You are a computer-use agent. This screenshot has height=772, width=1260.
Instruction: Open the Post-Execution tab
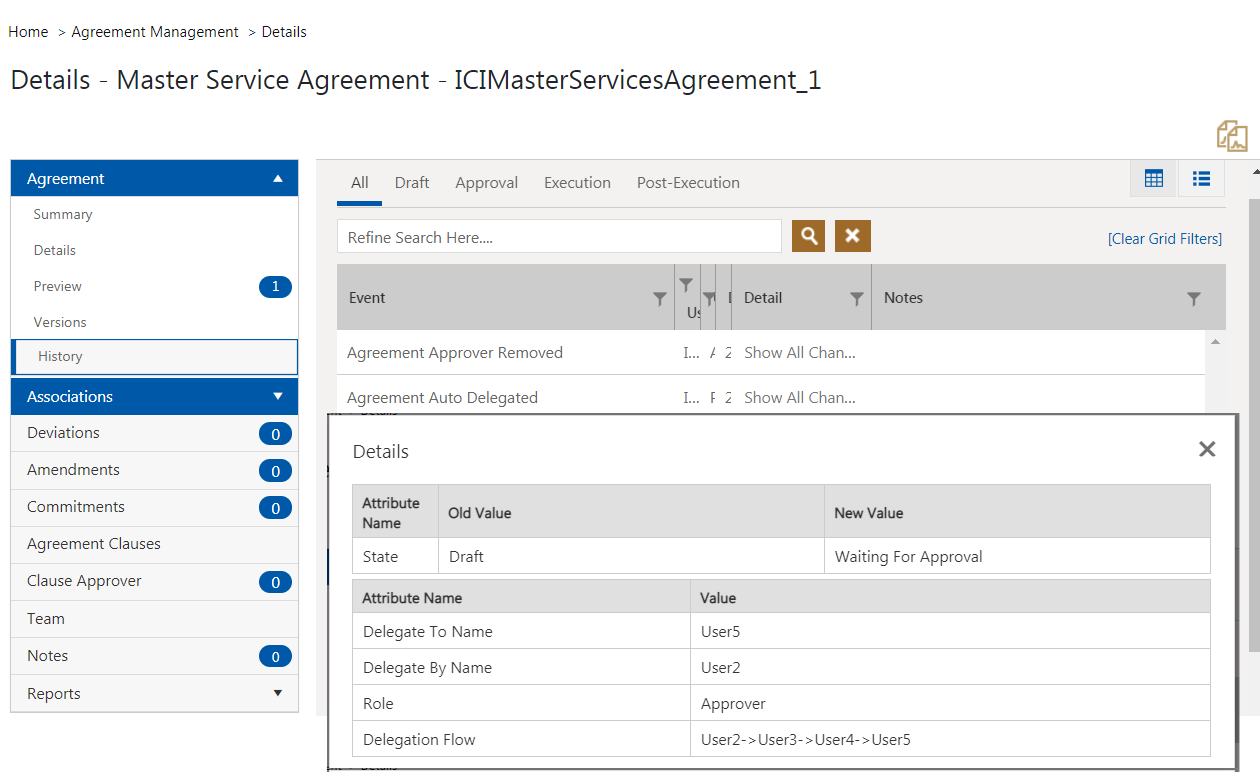pyautogui.click(x=688, y=183)
